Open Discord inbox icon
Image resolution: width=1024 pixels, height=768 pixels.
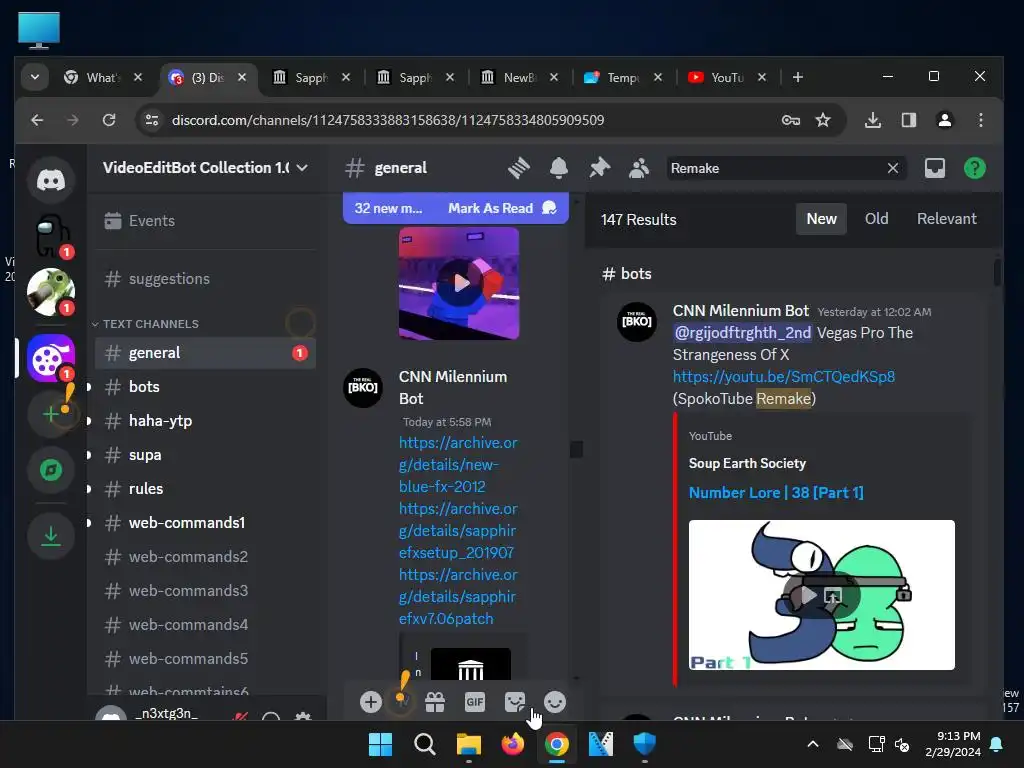935,168
